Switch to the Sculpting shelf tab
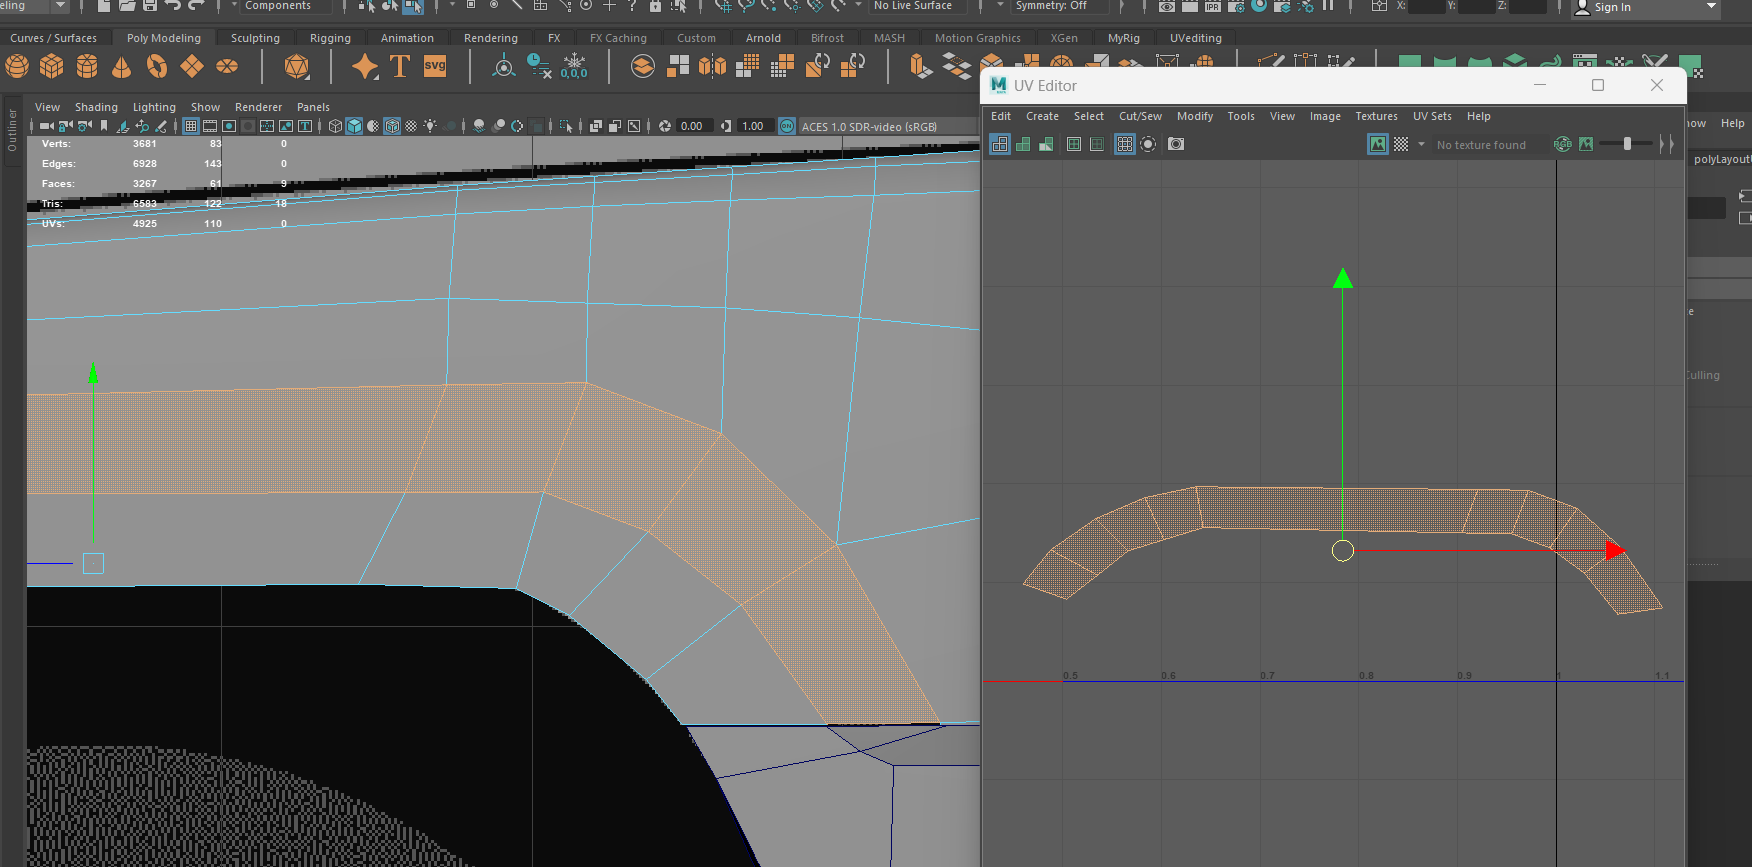 (x=255, y=38)
